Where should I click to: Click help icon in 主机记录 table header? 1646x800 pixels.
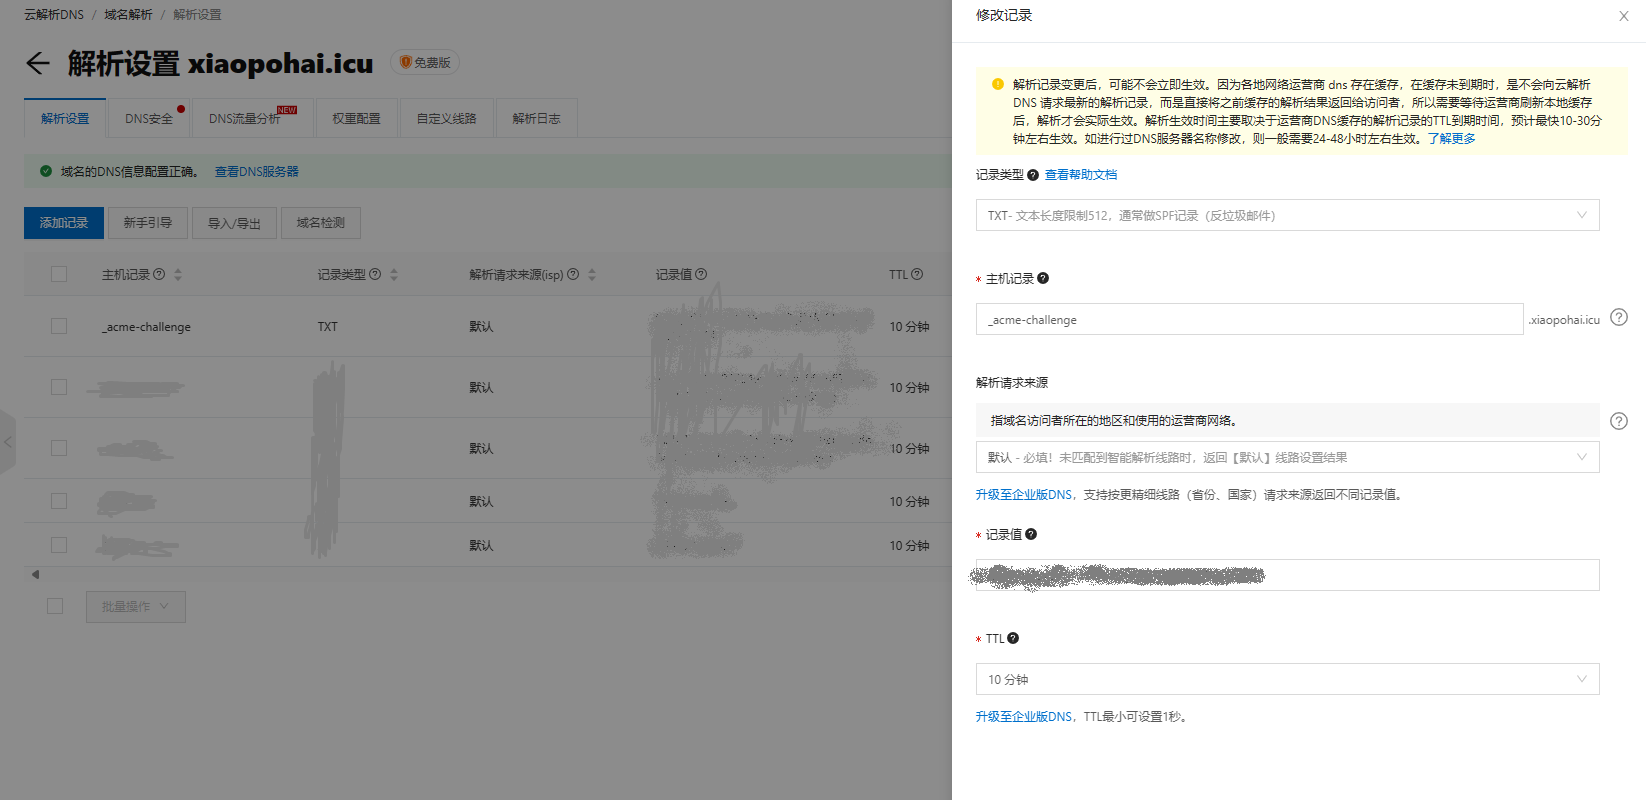(159, 274)
